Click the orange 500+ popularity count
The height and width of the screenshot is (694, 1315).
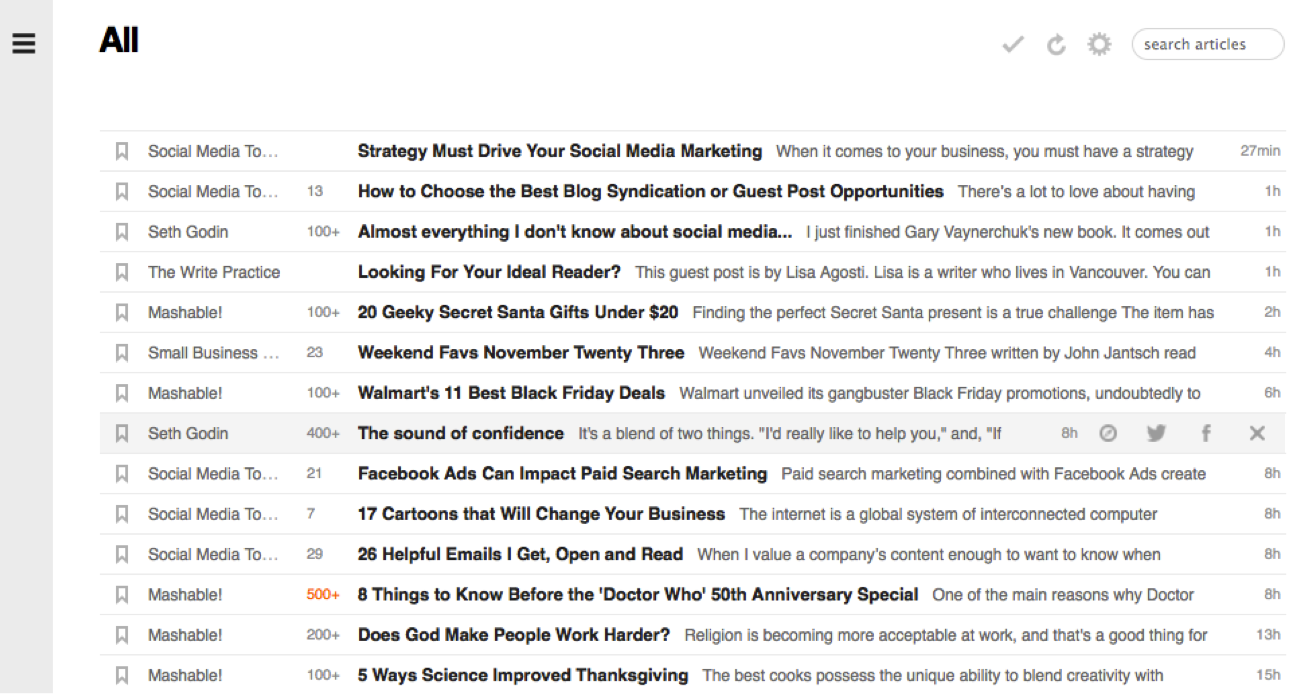pyautogui.click(x=323, y=594)
